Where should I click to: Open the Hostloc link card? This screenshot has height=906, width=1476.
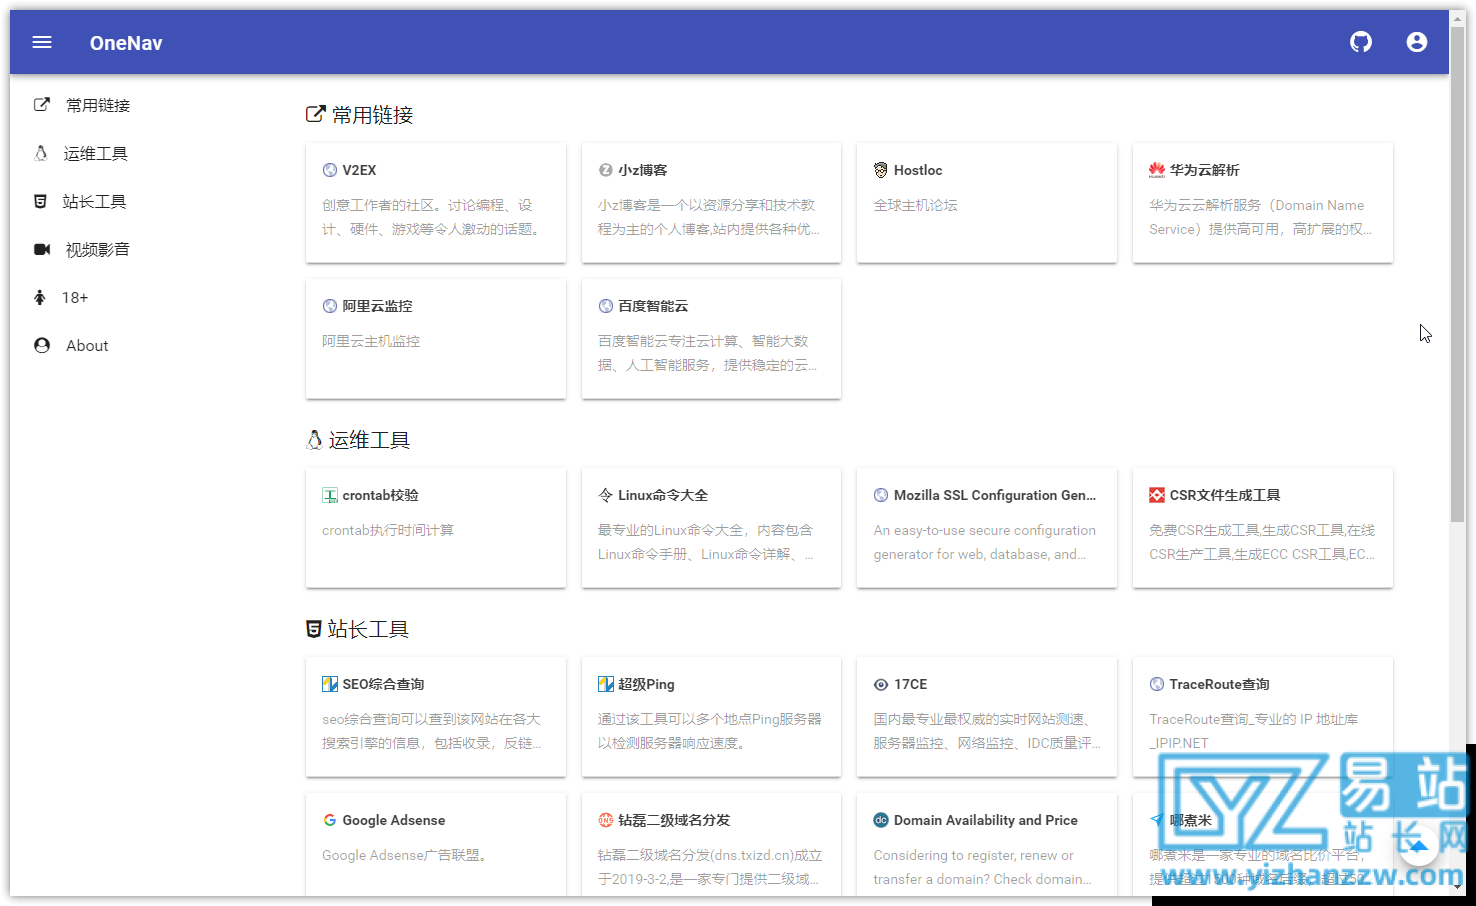tap(987, 203)
